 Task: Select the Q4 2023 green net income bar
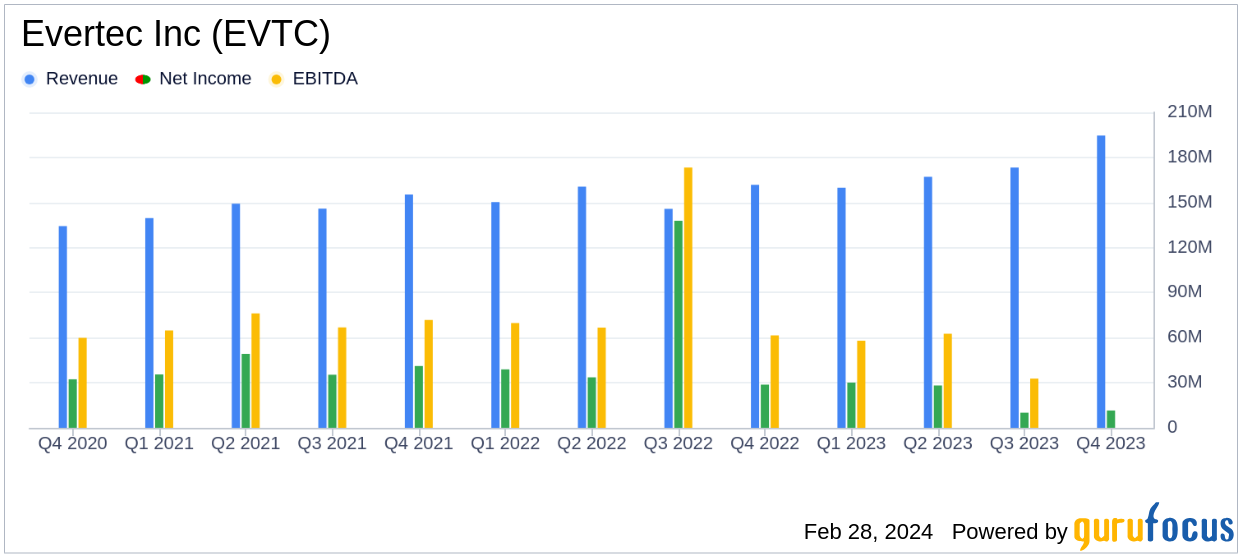1111,420
